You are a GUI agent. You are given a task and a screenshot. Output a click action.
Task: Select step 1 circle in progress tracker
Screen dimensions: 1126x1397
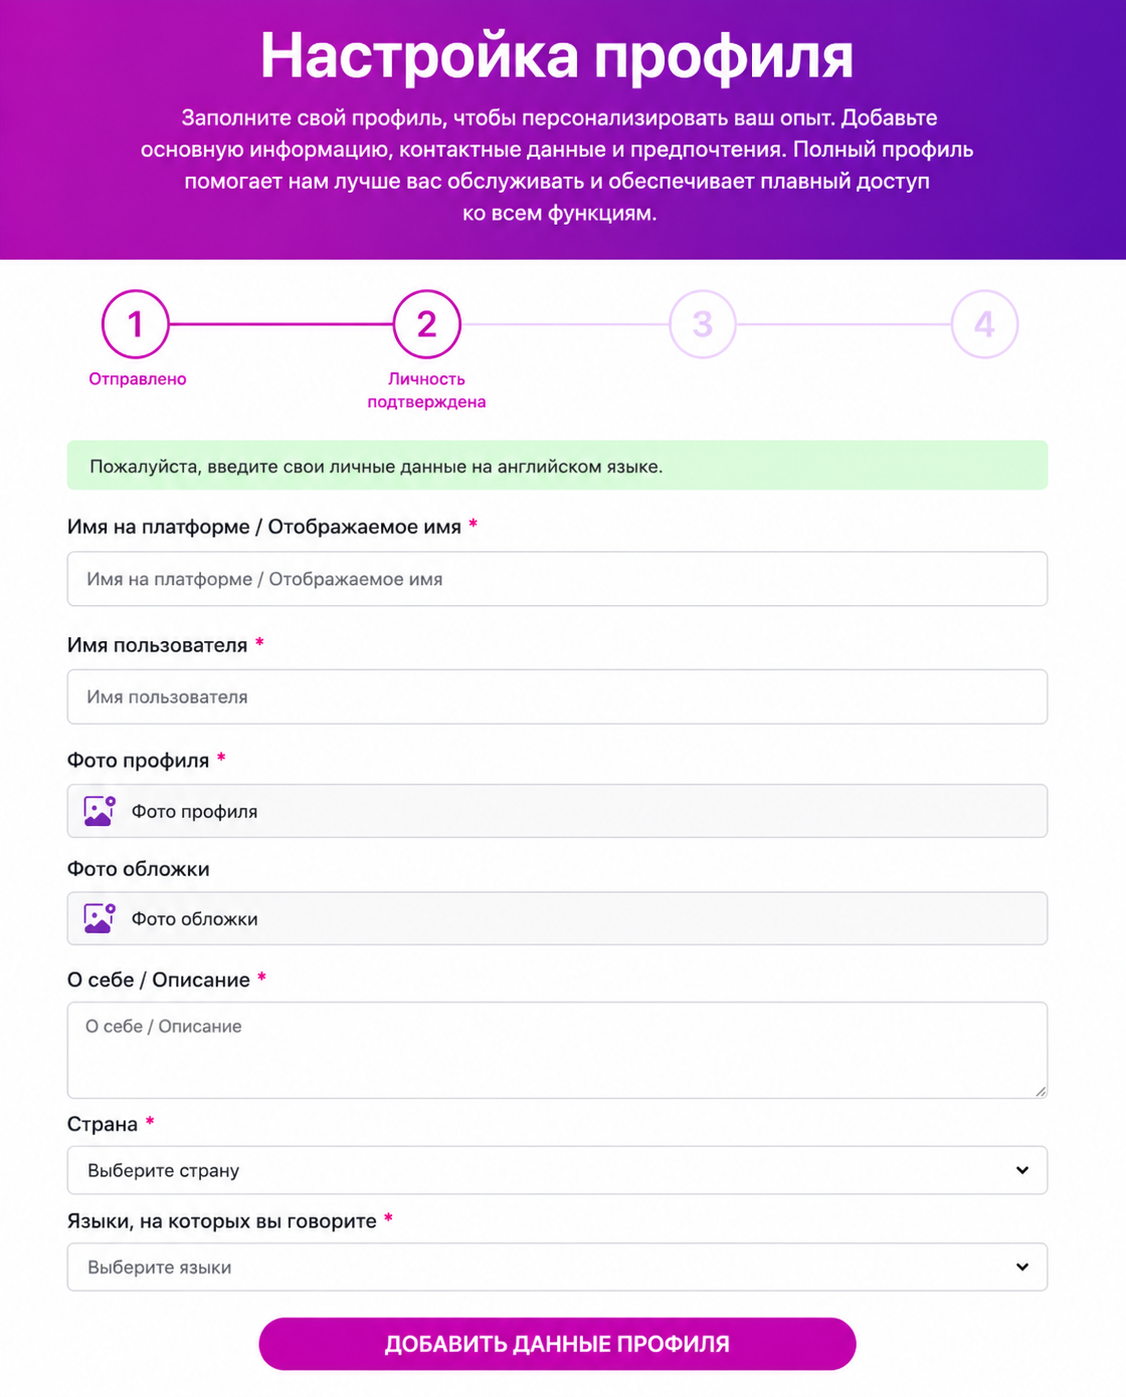(135, 324)
